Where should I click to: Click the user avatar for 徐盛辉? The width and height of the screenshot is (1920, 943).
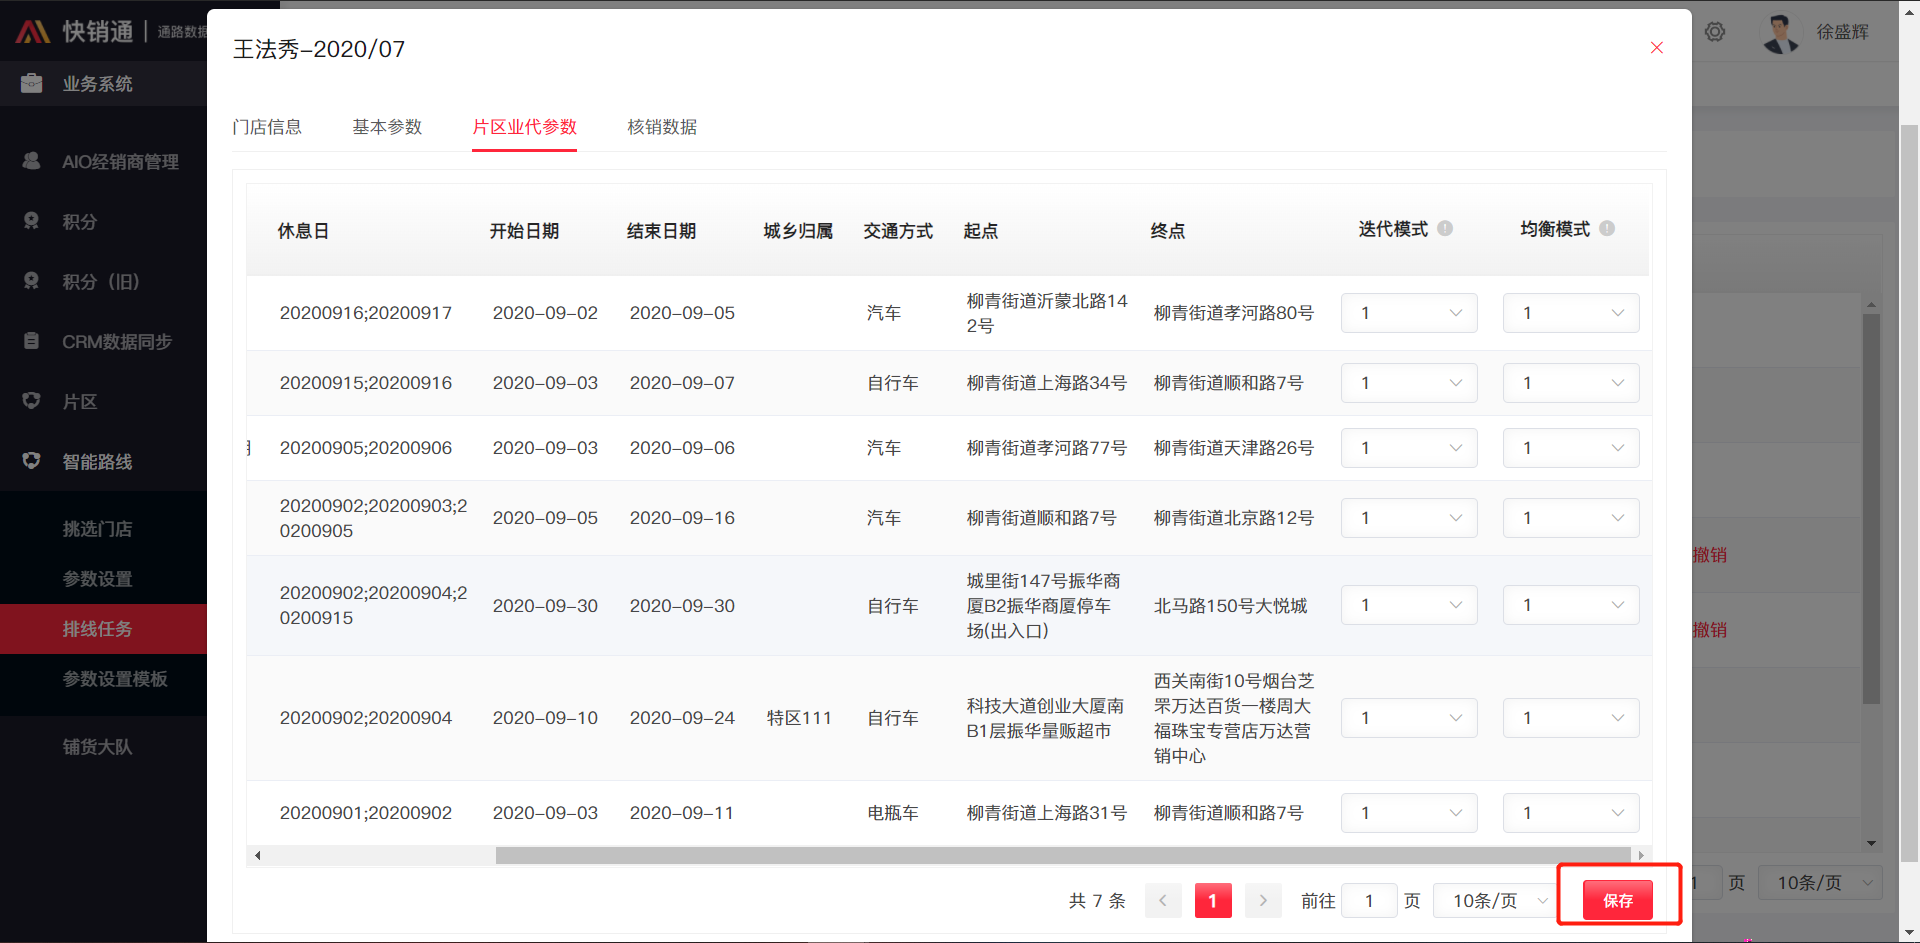1780,32
